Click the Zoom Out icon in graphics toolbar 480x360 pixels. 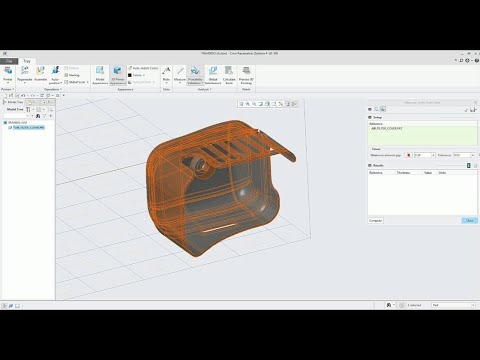[254, 104]
